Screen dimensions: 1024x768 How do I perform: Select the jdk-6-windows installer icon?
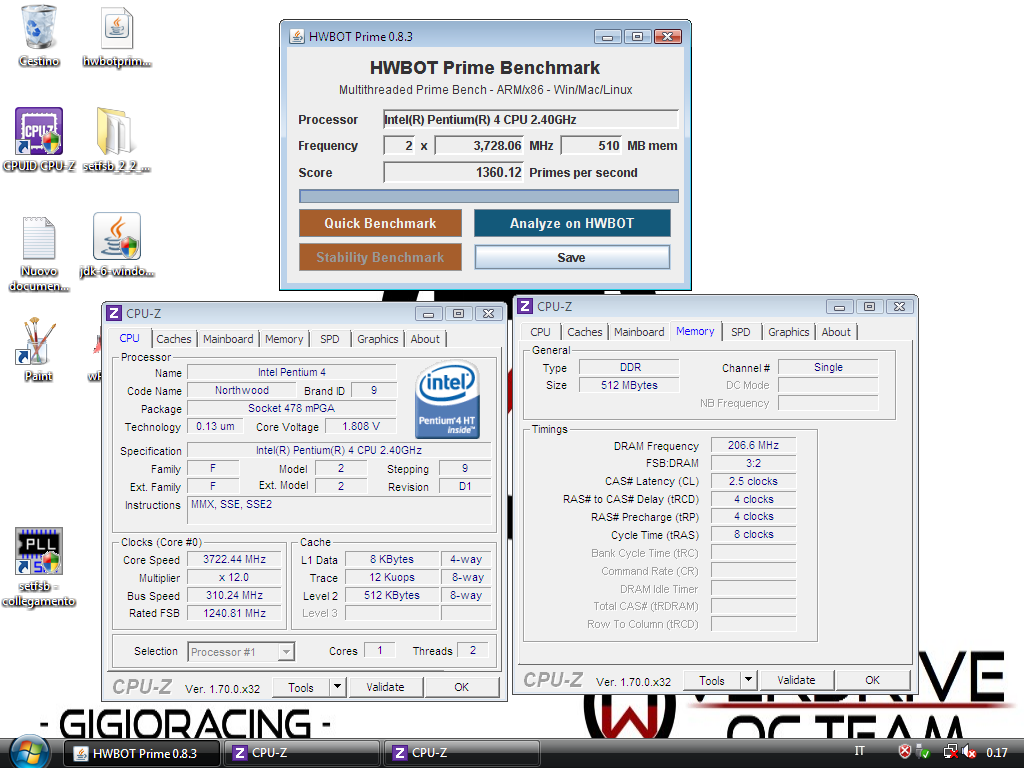117,245
